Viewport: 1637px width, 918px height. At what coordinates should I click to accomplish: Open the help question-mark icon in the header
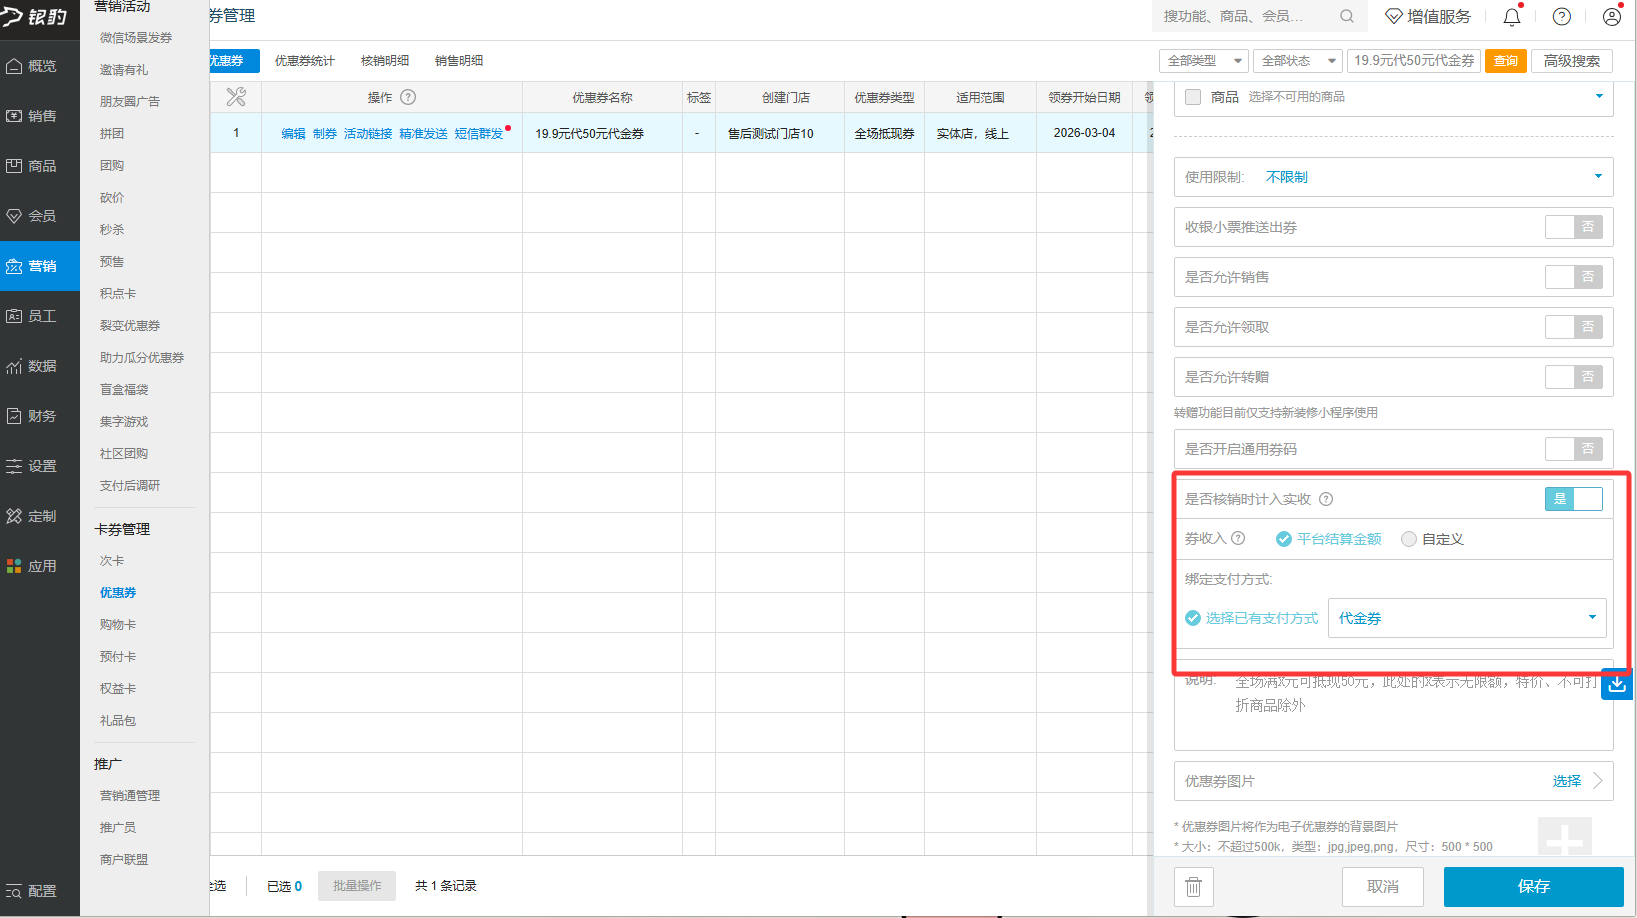(x=1562, y=16)
